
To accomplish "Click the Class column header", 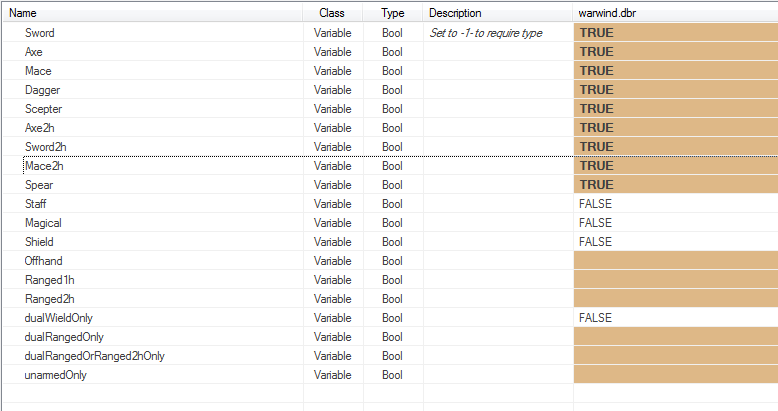I will 332,13.
